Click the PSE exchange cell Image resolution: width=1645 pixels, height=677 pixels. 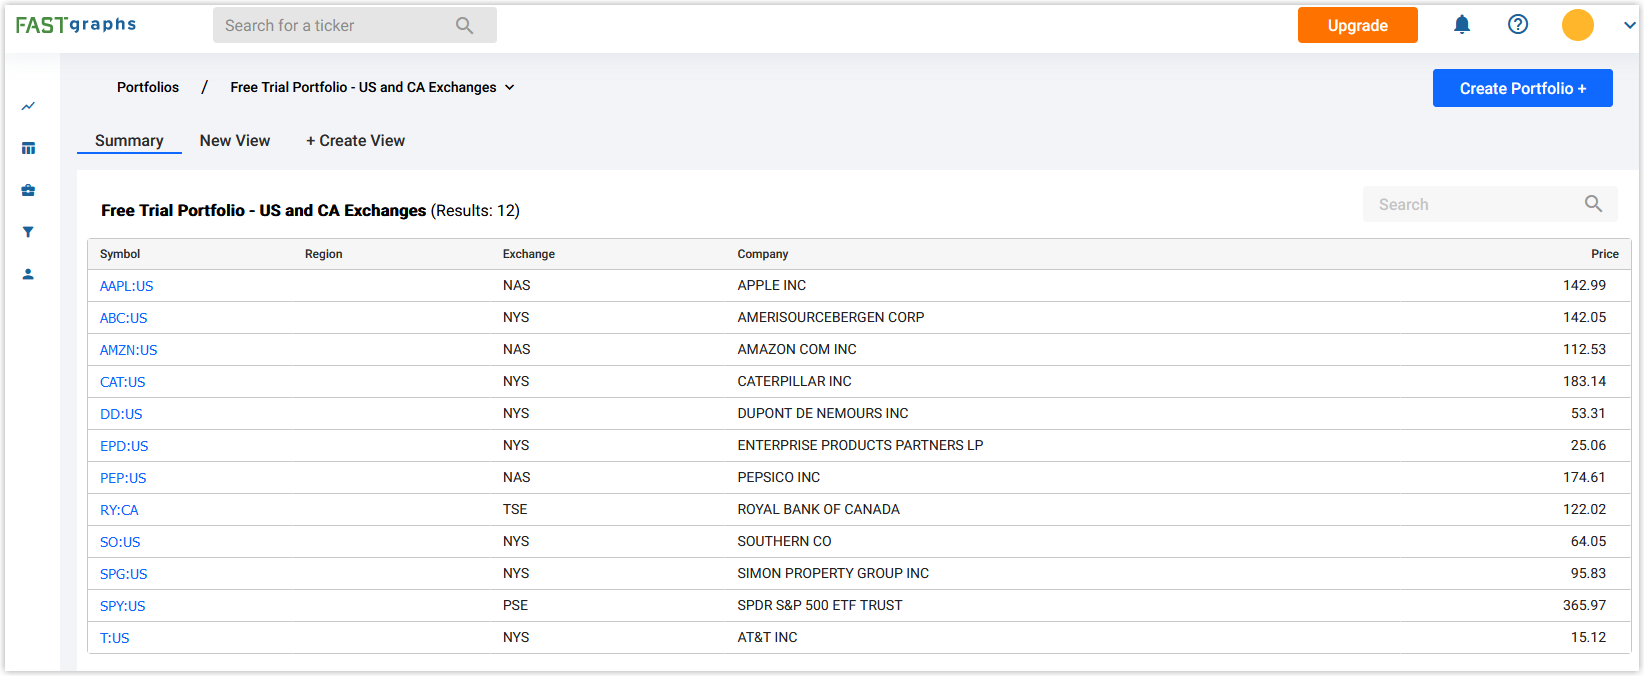(516, 605)
